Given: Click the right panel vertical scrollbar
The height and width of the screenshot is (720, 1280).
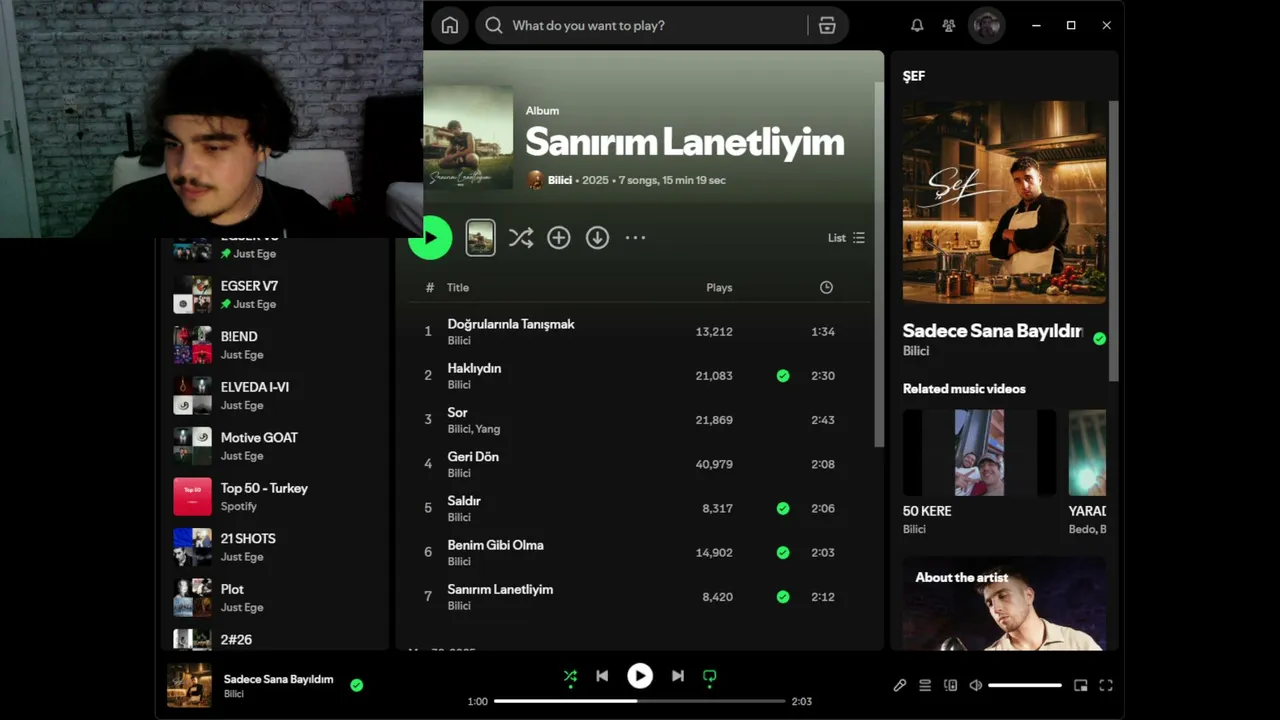Looking at the screenshot, I should [x=1113, y=240].
